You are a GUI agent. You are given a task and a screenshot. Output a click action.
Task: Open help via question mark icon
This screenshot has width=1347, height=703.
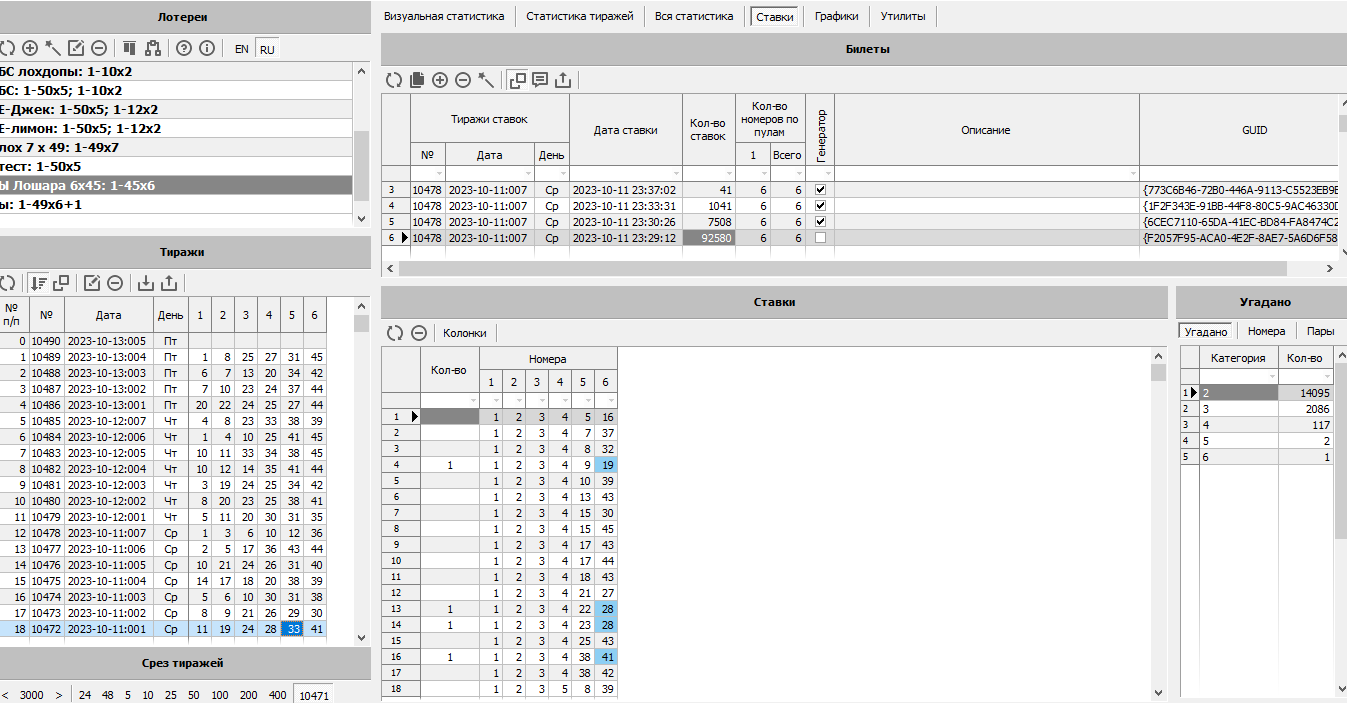184,48
